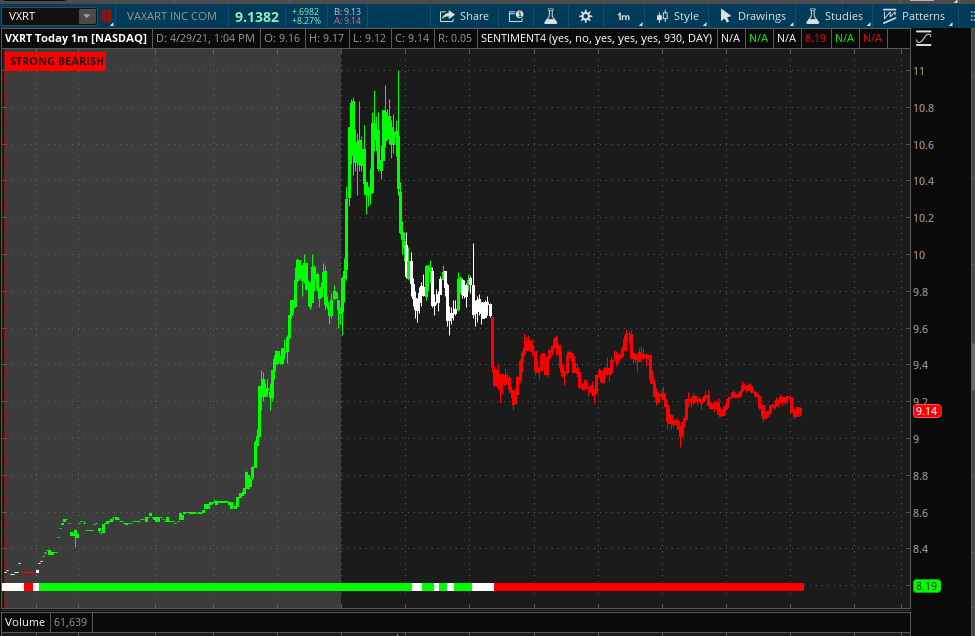The width and height of the screenshot is (975, 636).
Task: Click the close price readout C: 9.14
Action: click(412, 38)
